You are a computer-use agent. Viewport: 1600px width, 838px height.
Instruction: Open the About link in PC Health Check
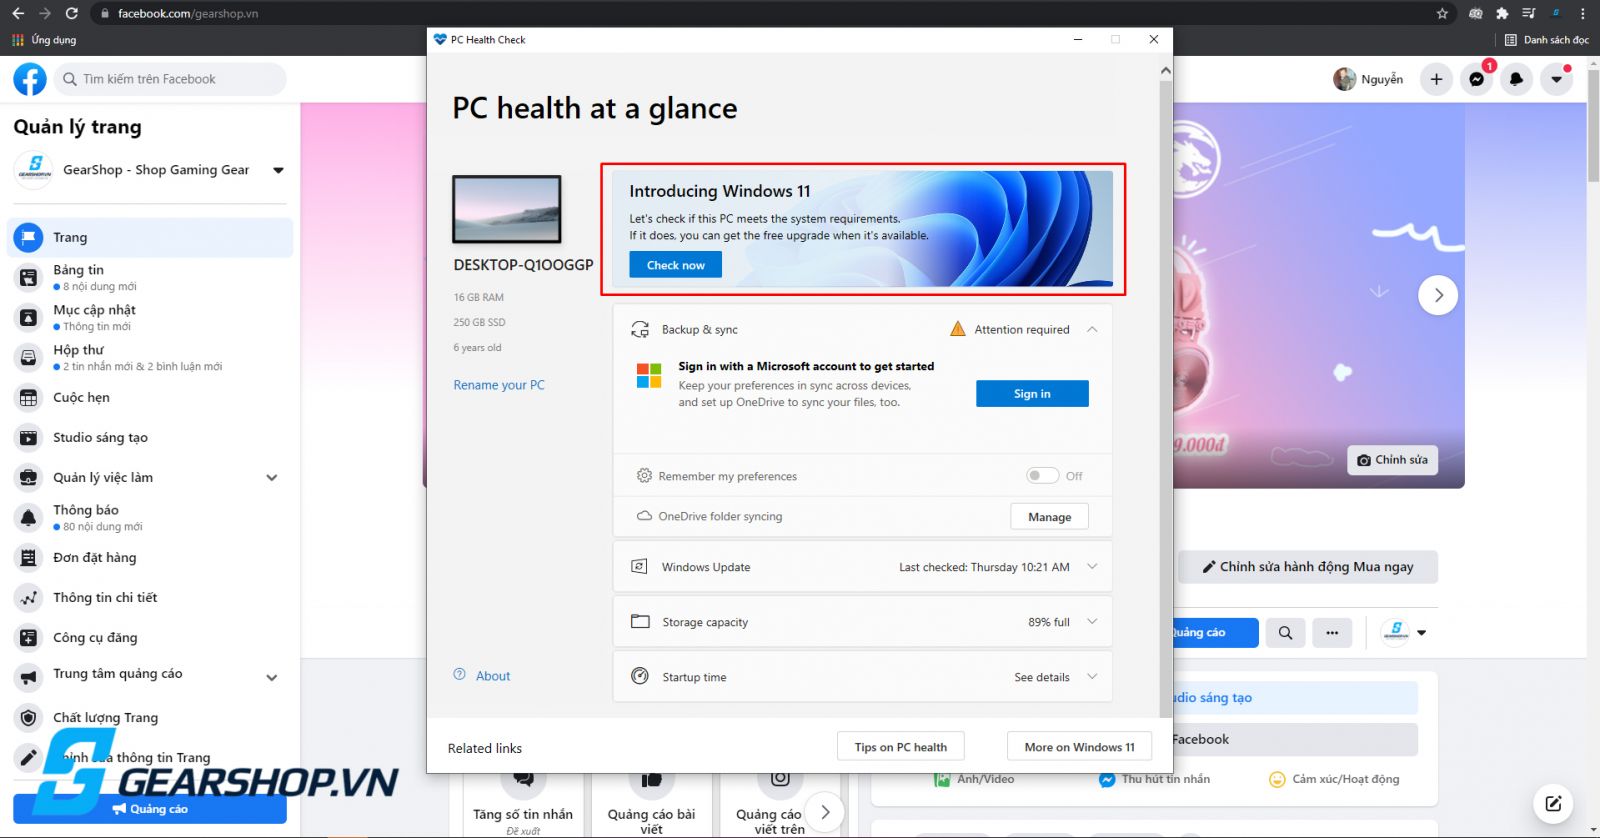point(493,676)
